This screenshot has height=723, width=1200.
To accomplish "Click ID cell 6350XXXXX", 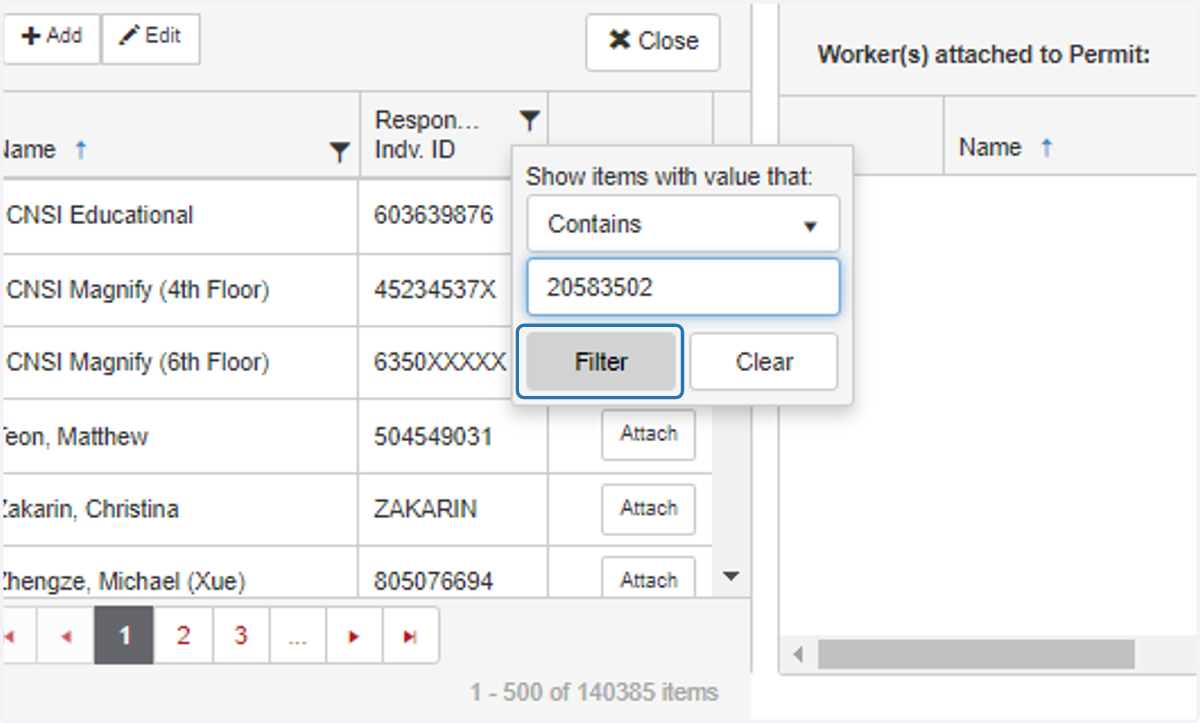I will [440, 362].
